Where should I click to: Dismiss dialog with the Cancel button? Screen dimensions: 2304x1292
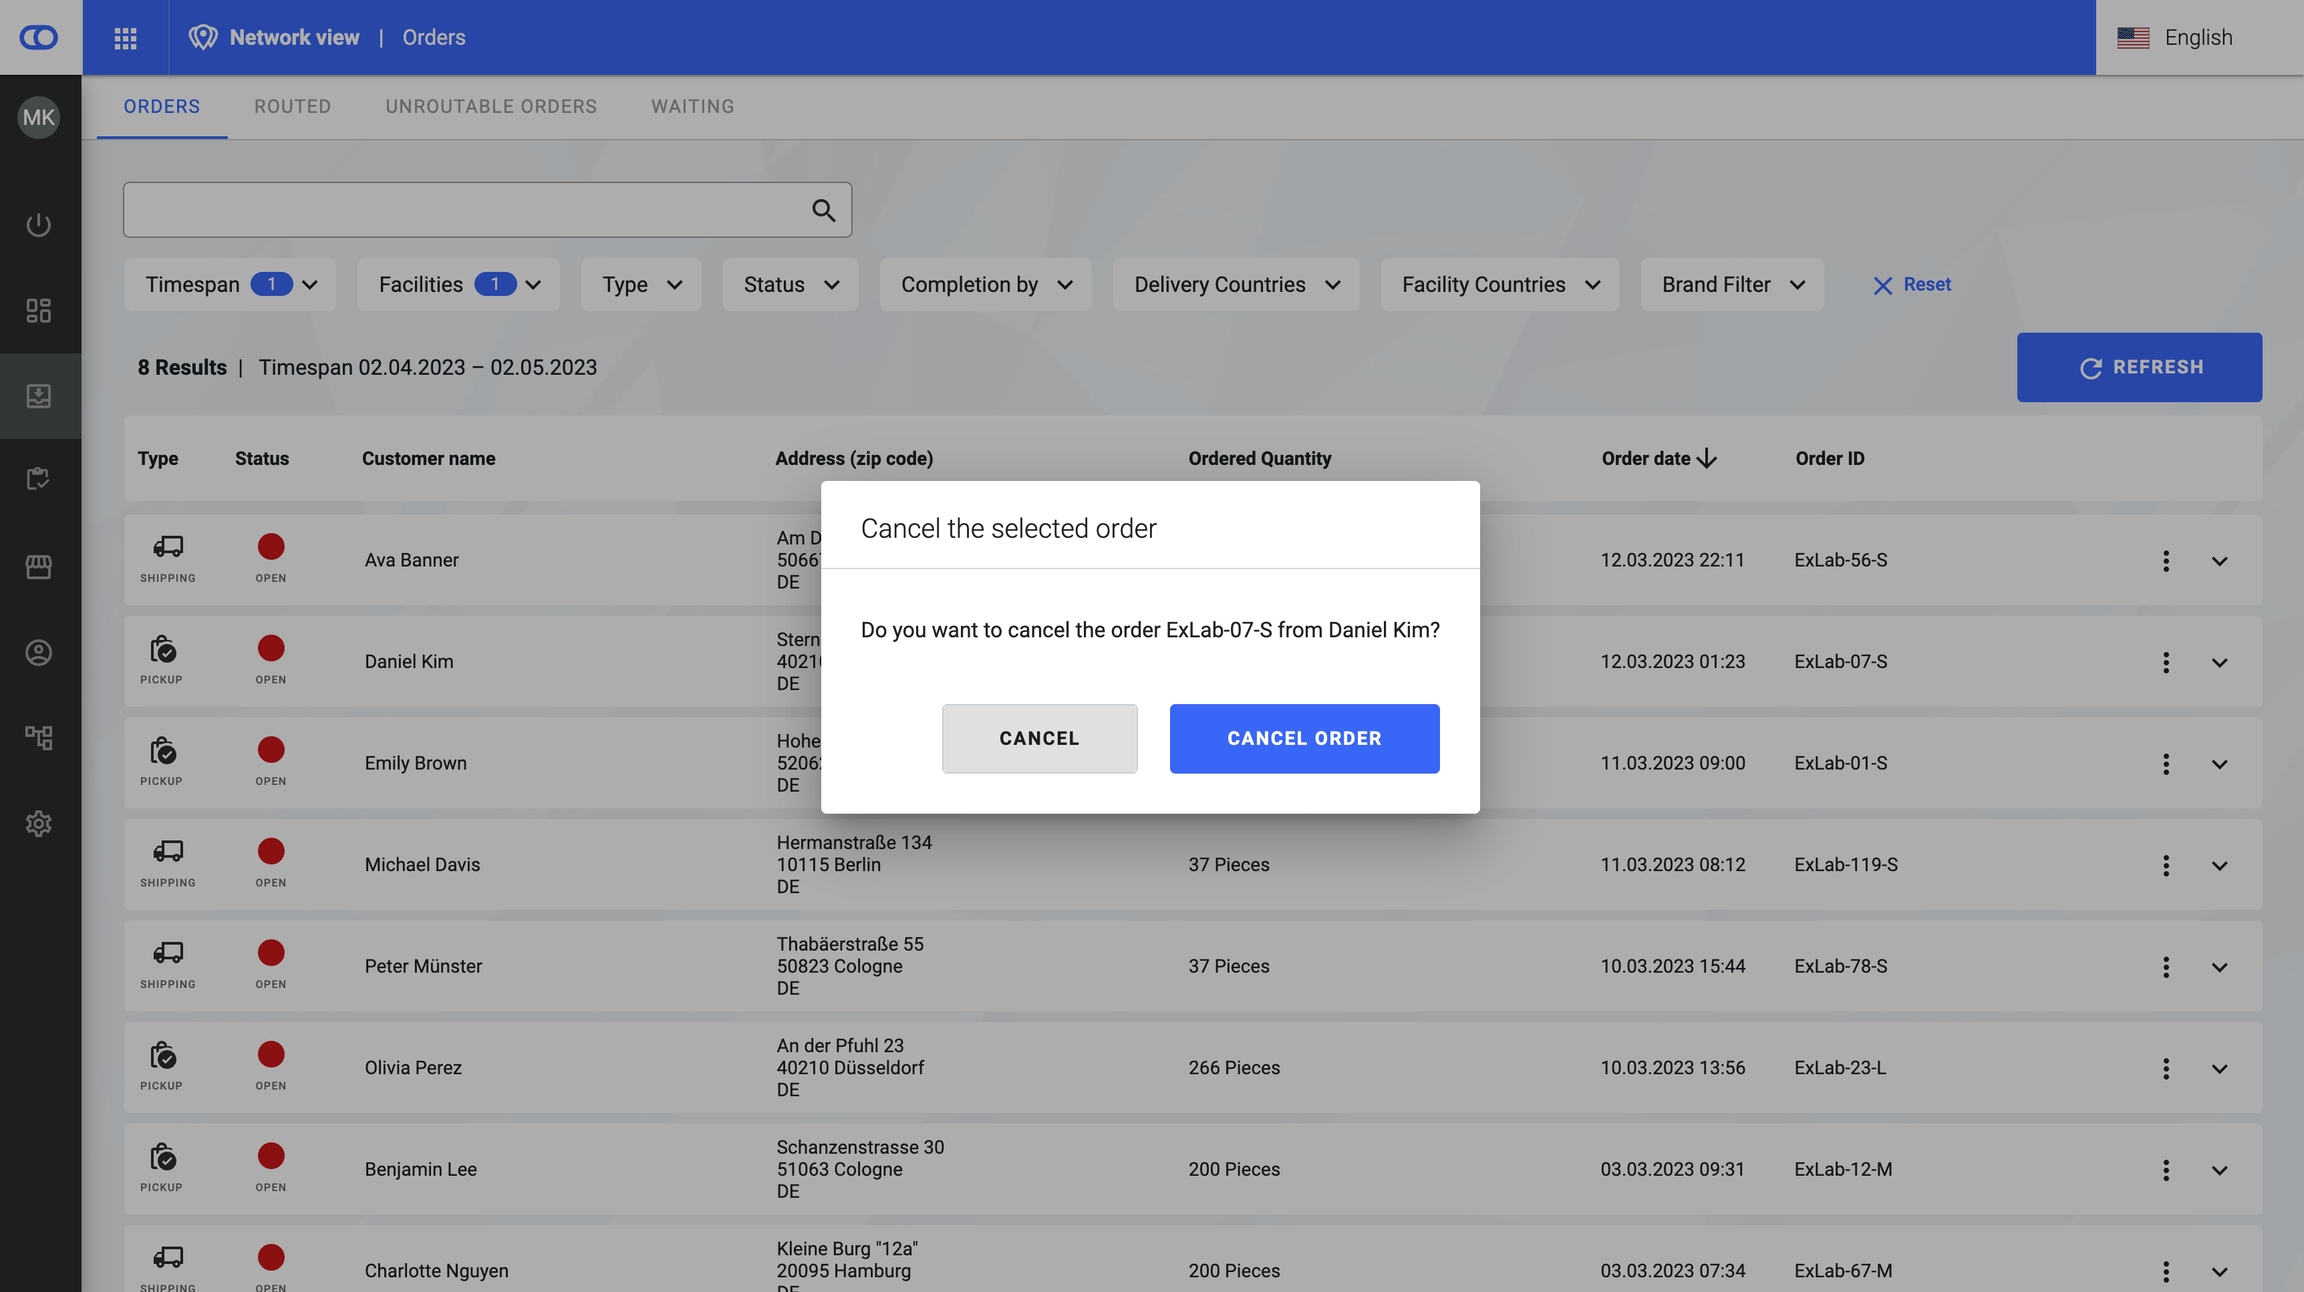[1039, 739]
